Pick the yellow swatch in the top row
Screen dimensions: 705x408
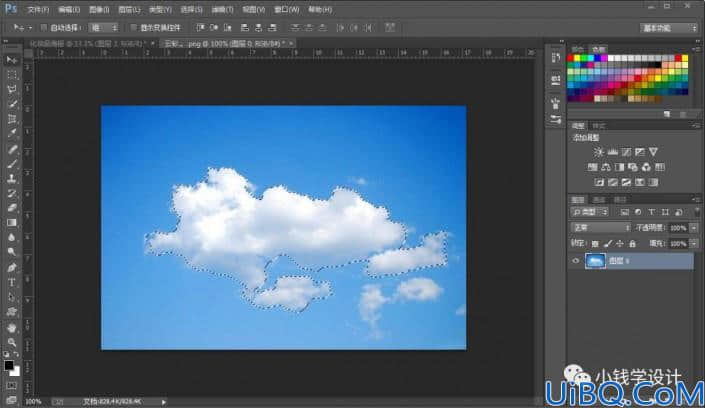point(577,58)
